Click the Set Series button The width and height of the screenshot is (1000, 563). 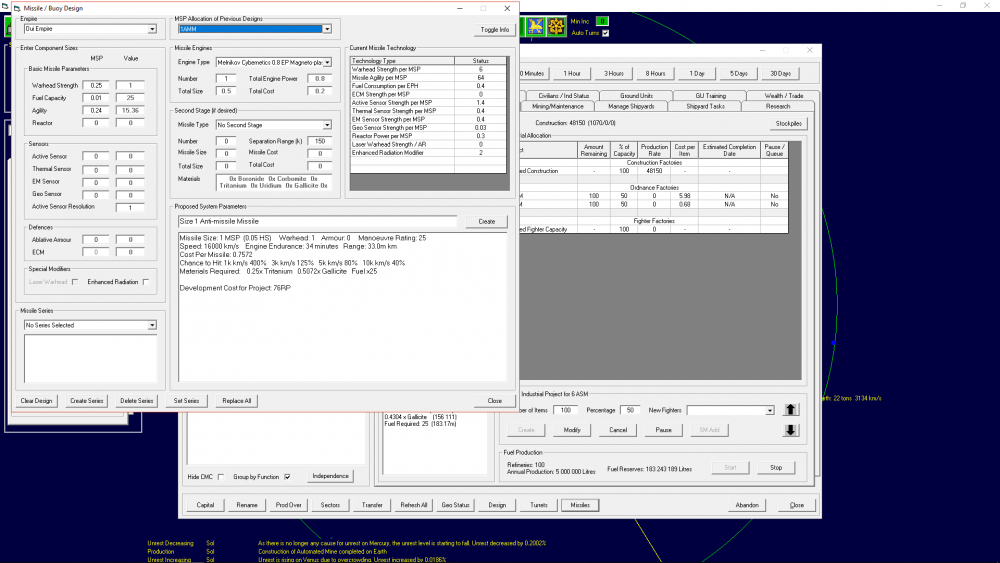pos(186,401)
